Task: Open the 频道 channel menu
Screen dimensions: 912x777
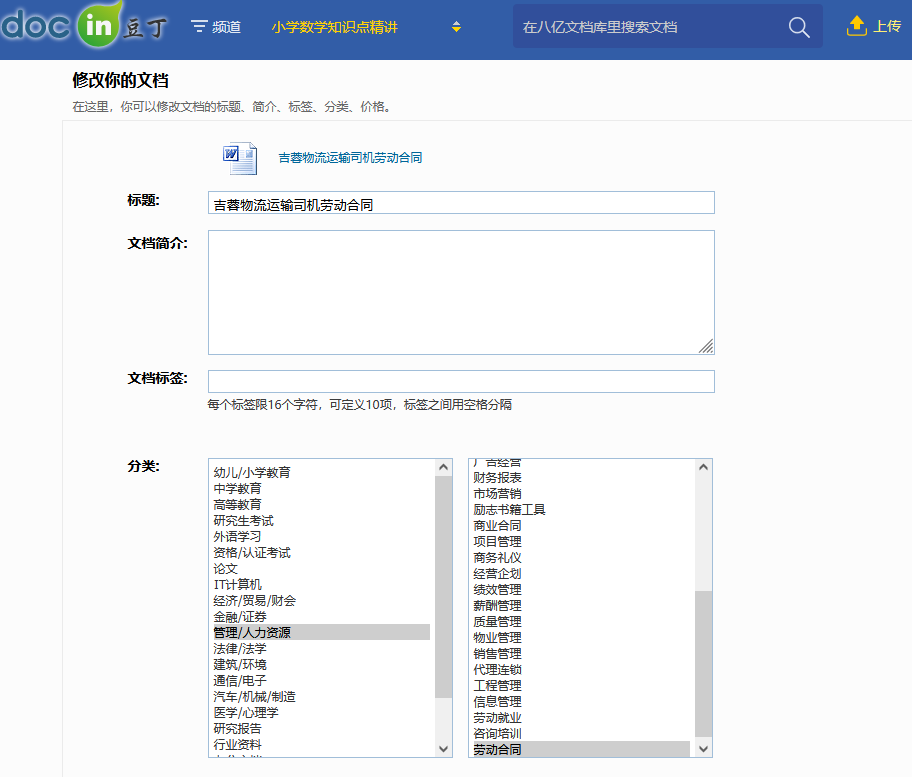Action: 216,27
